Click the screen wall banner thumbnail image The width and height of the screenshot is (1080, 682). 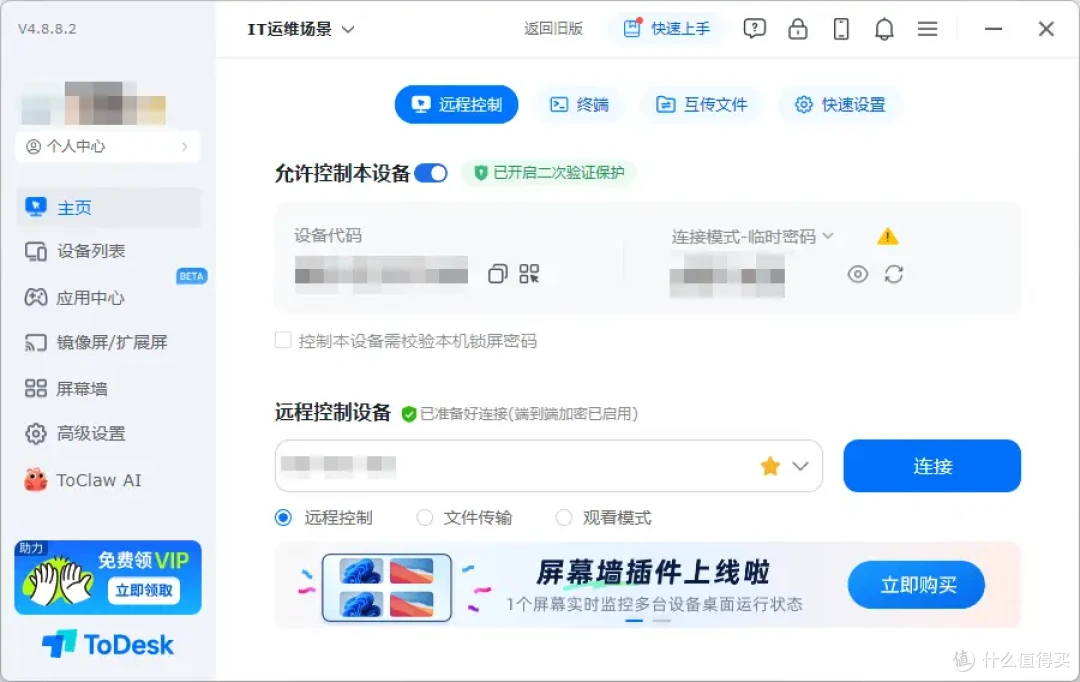[x=387, y=588]
